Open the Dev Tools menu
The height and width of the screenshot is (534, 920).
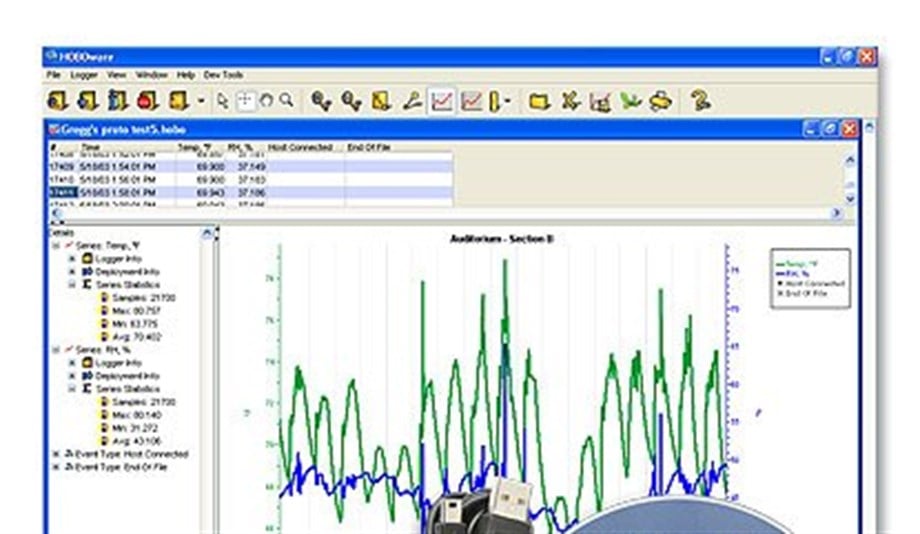coord(223,75)
